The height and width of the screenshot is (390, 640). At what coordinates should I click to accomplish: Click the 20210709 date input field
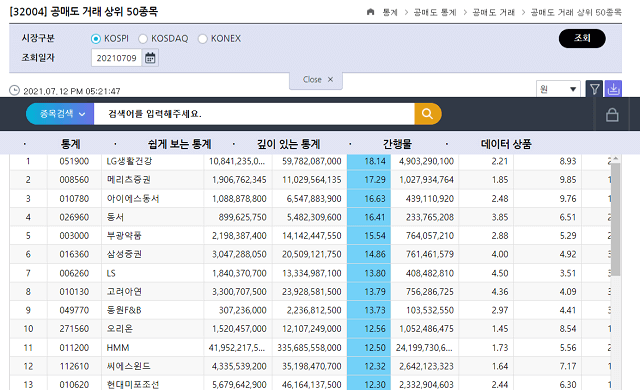point(116,58)
